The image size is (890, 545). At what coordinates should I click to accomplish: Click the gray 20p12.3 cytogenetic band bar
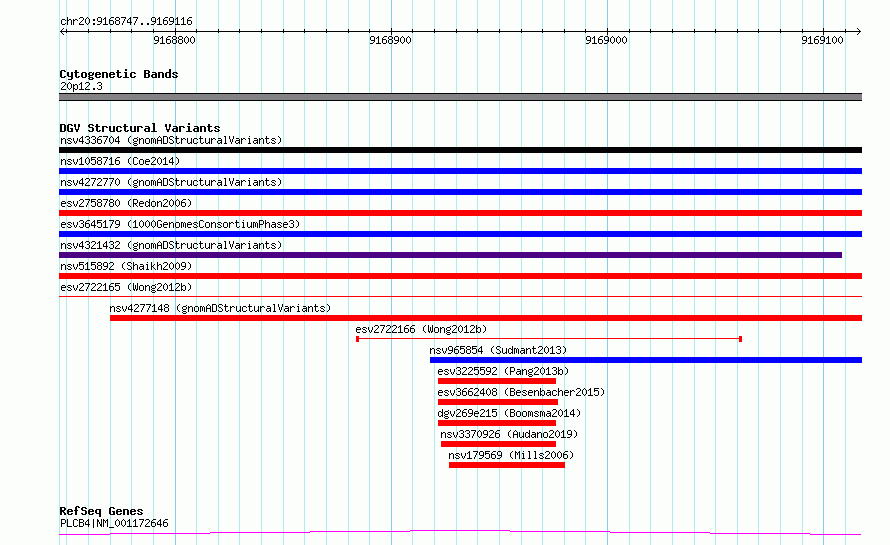(x=460, y=97)
